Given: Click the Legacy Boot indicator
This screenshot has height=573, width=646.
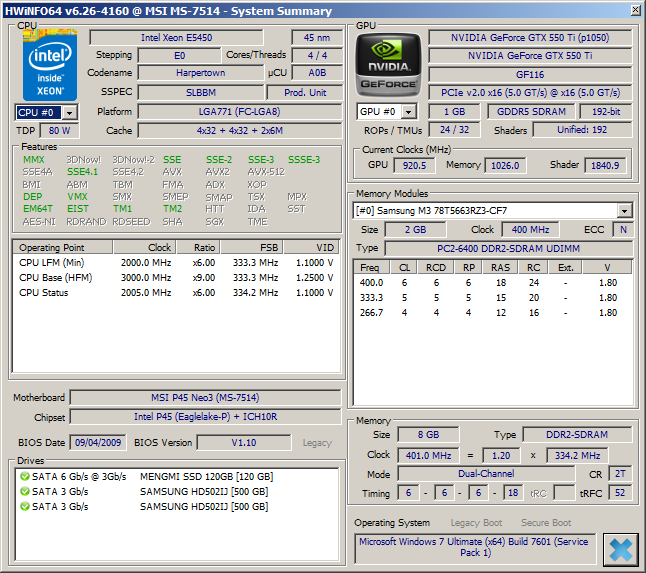Looking at the screenshot, I should (478, 523).
